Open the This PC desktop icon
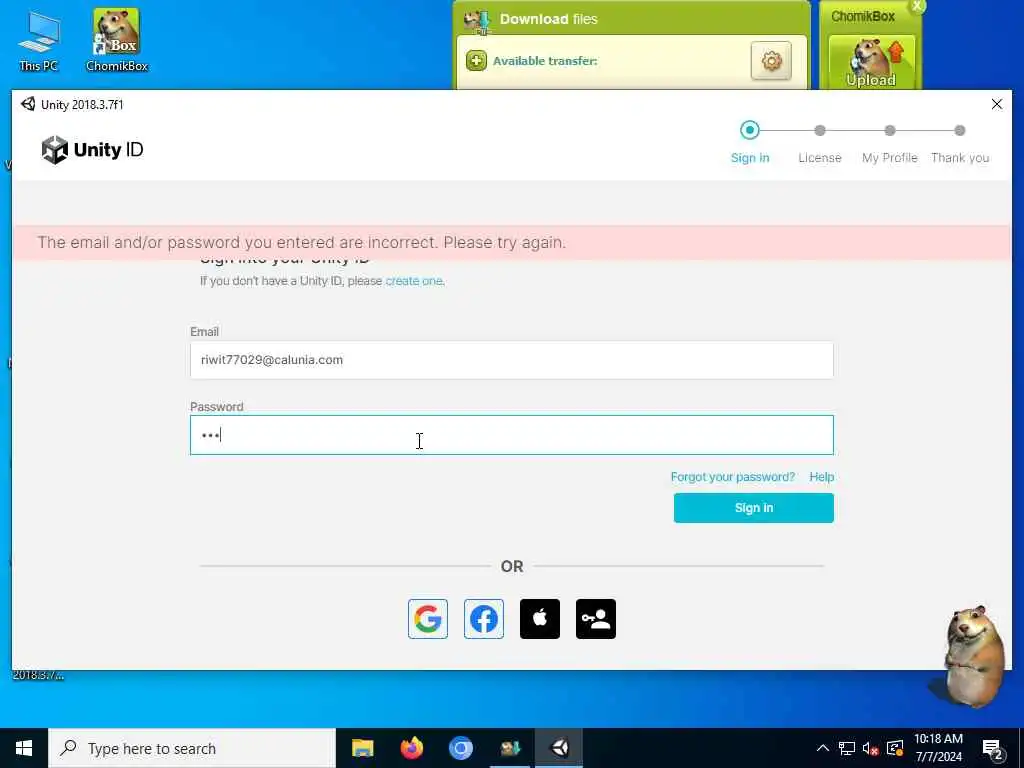 coord(39,41)
